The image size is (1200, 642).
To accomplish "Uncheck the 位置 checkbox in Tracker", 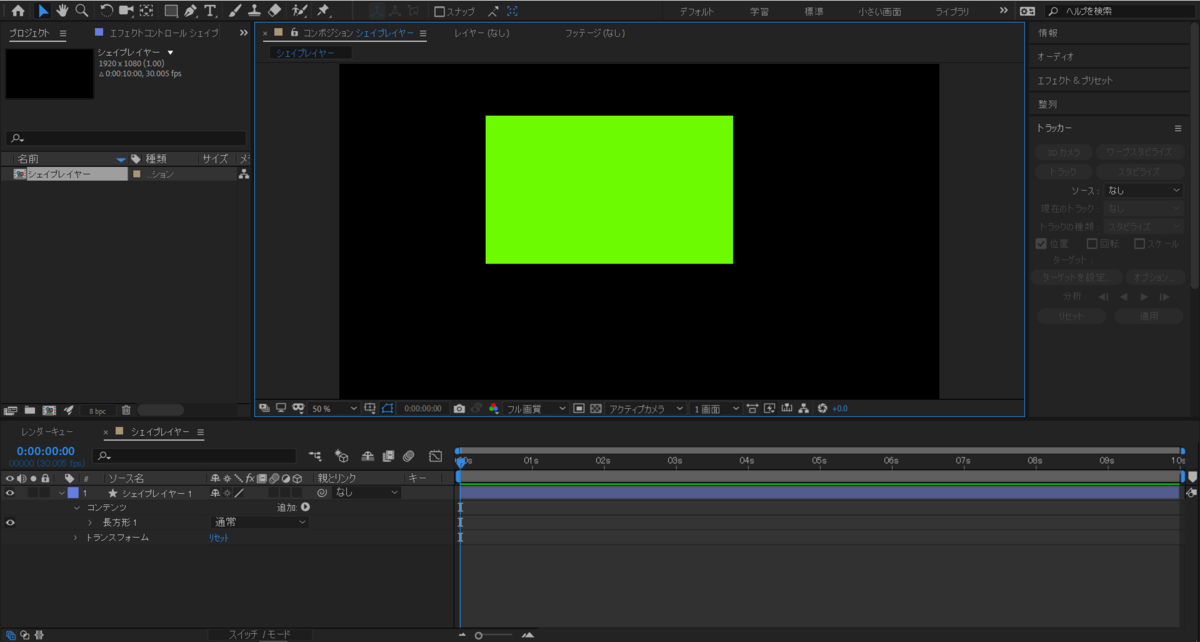I will tap(1042, 243).
